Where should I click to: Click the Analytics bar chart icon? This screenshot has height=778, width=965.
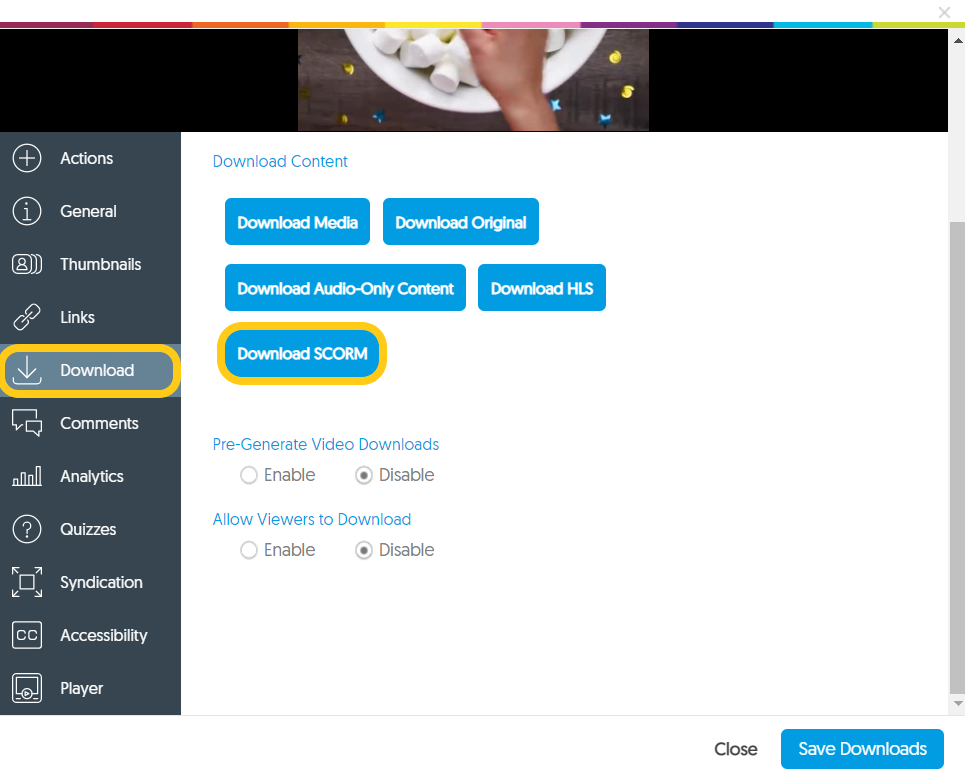(x=27, y=476)
